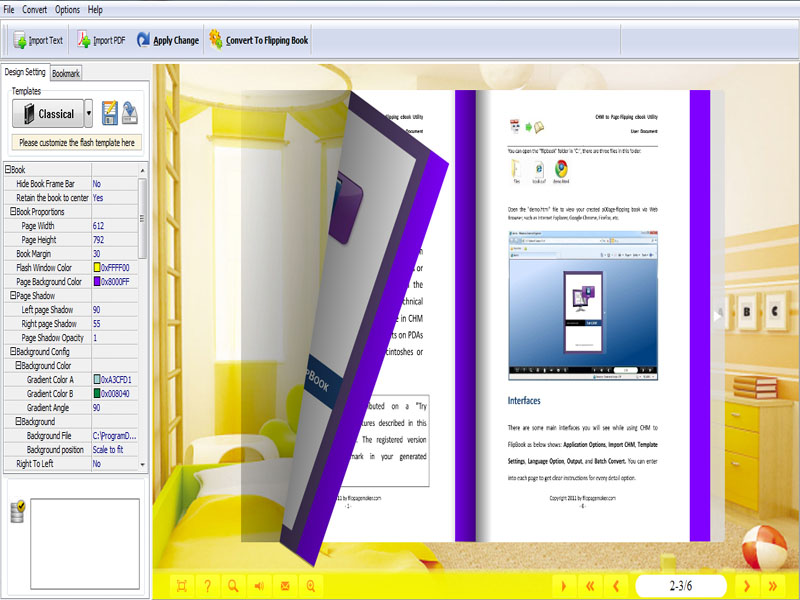Viewport: 800px width, 600px height.
Task: Click the Background File path value
Action: (114, 435)
